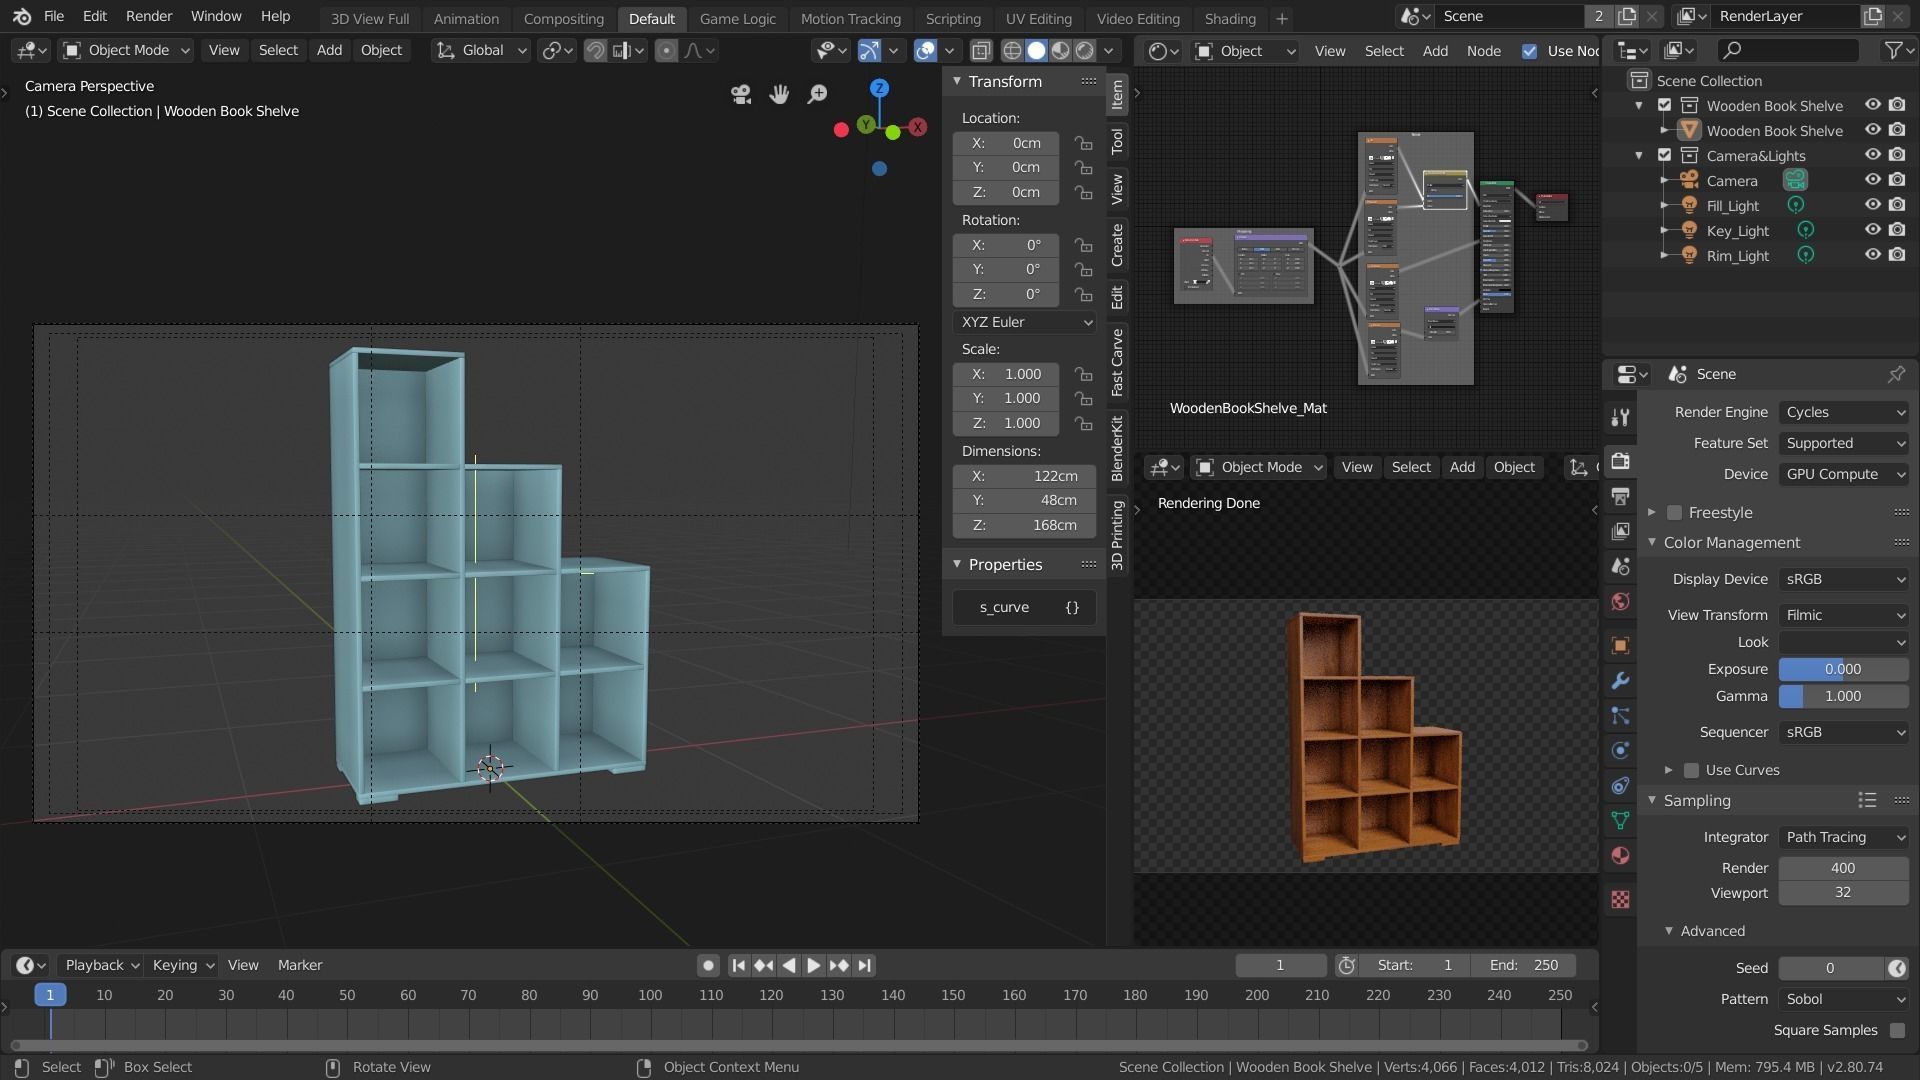Open Device GPU Compute dropdown
The image size is (1920, 1080).
(1844, 474)
